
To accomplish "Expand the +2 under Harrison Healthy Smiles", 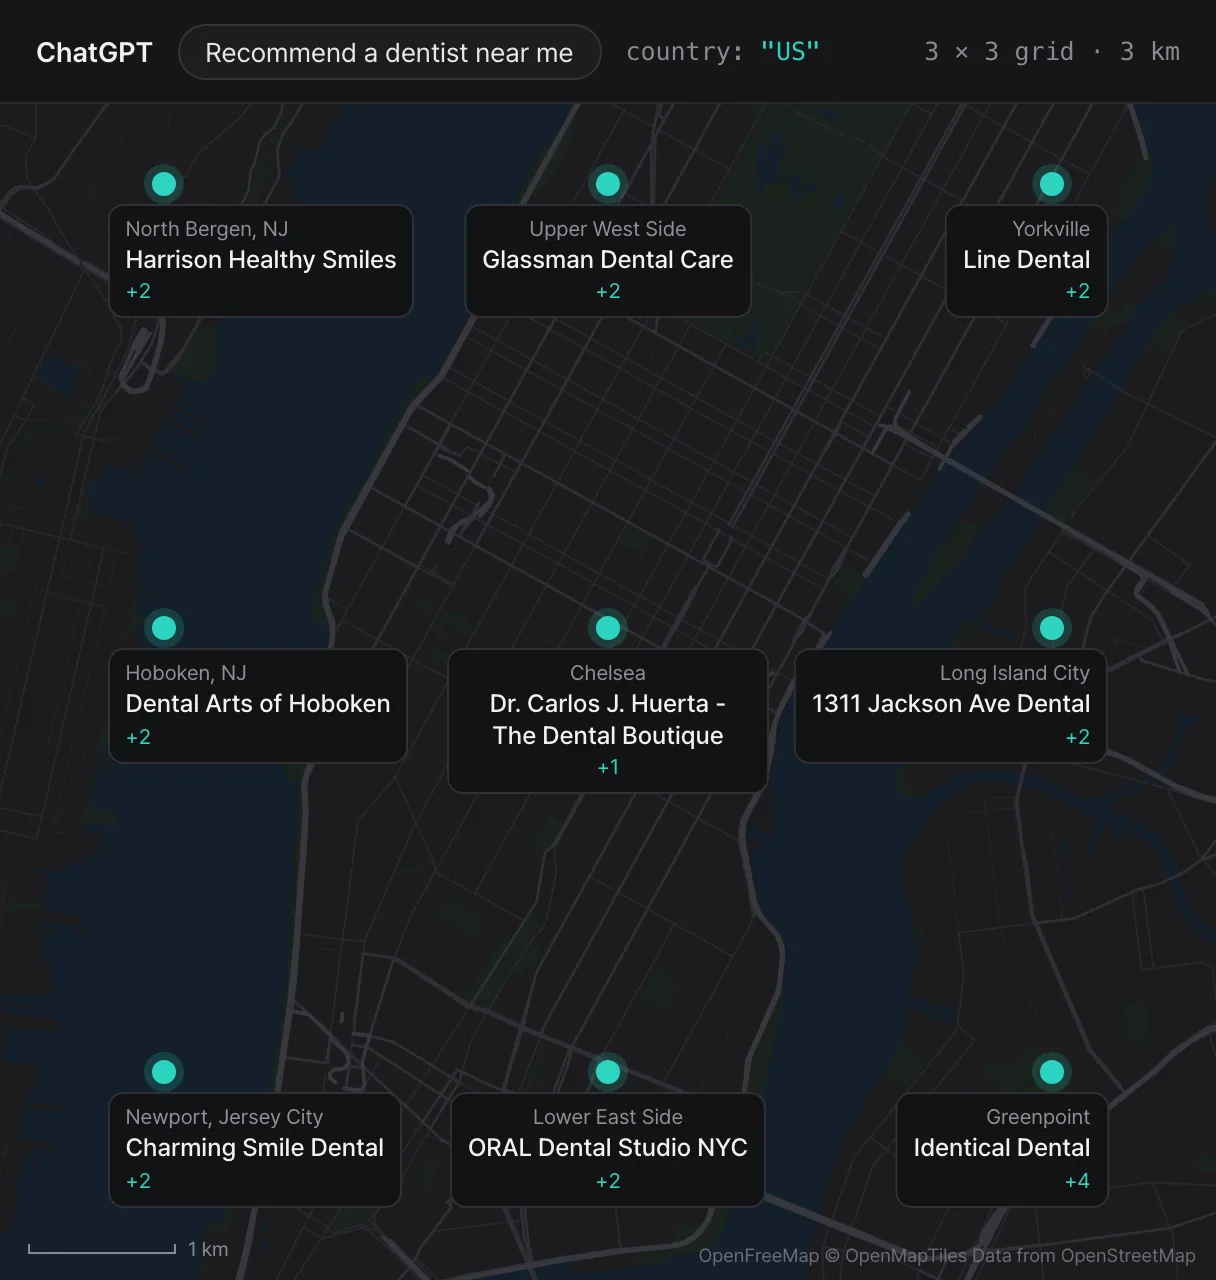I will point(138,291).
